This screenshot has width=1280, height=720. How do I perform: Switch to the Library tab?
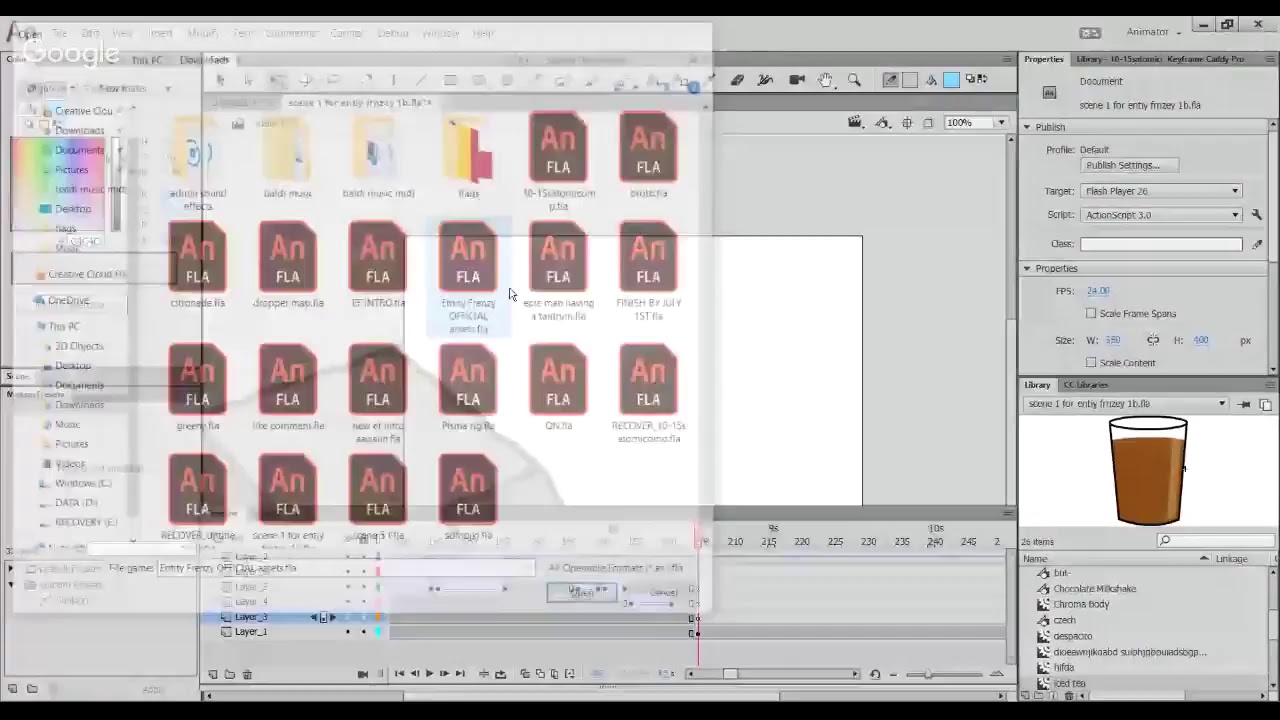(1037, 385)
